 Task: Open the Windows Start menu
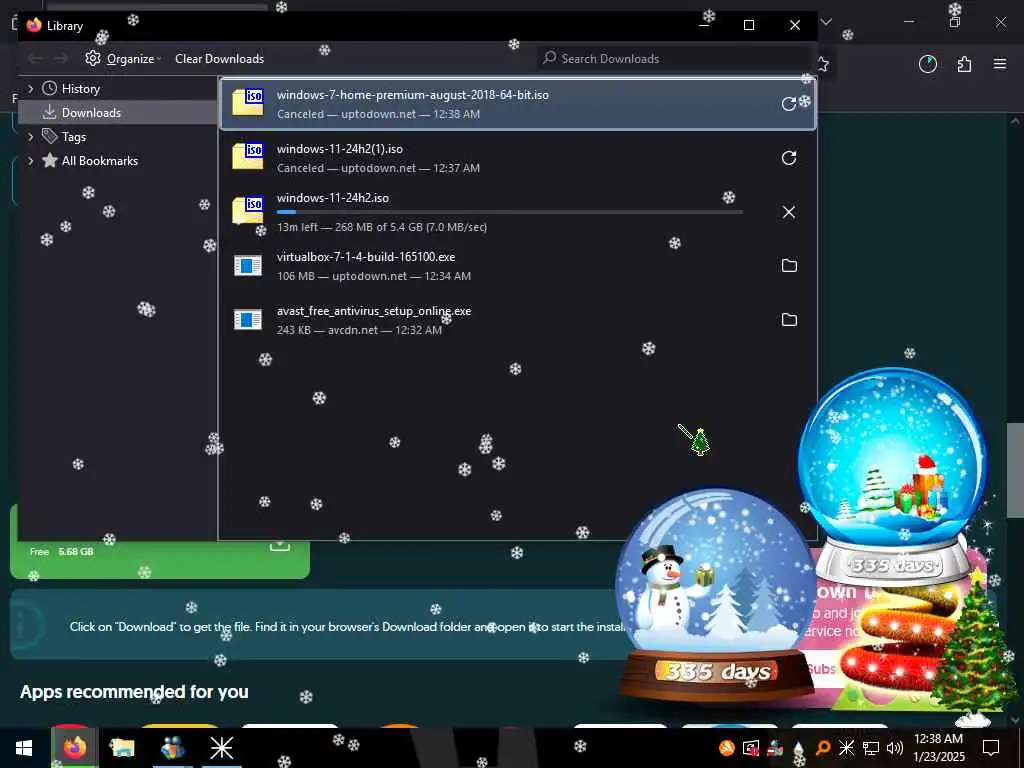pyautogui.click(x=24, y=748)
